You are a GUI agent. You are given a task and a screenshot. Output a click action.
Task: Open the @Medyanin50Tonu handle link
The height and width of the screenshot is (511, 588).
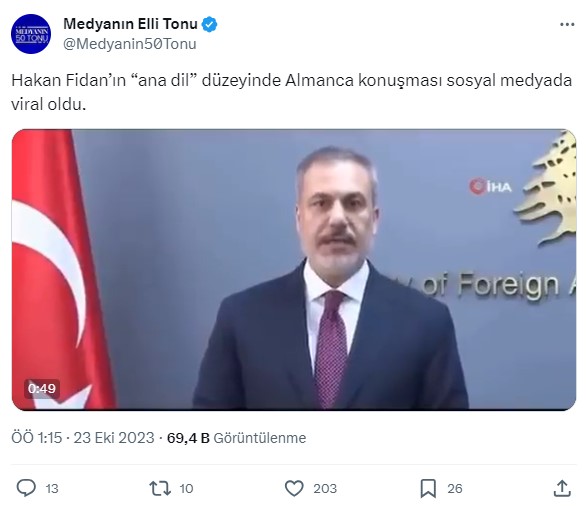tap(130, 44)
